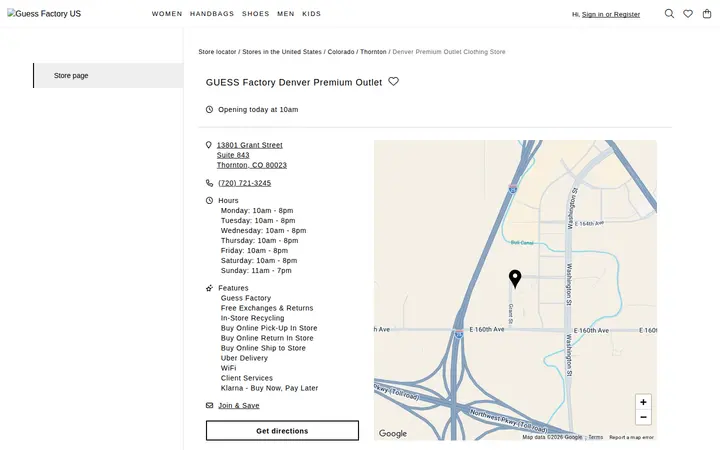Zoom out on the map
This screenshot has height=450, width=720.
643,417
